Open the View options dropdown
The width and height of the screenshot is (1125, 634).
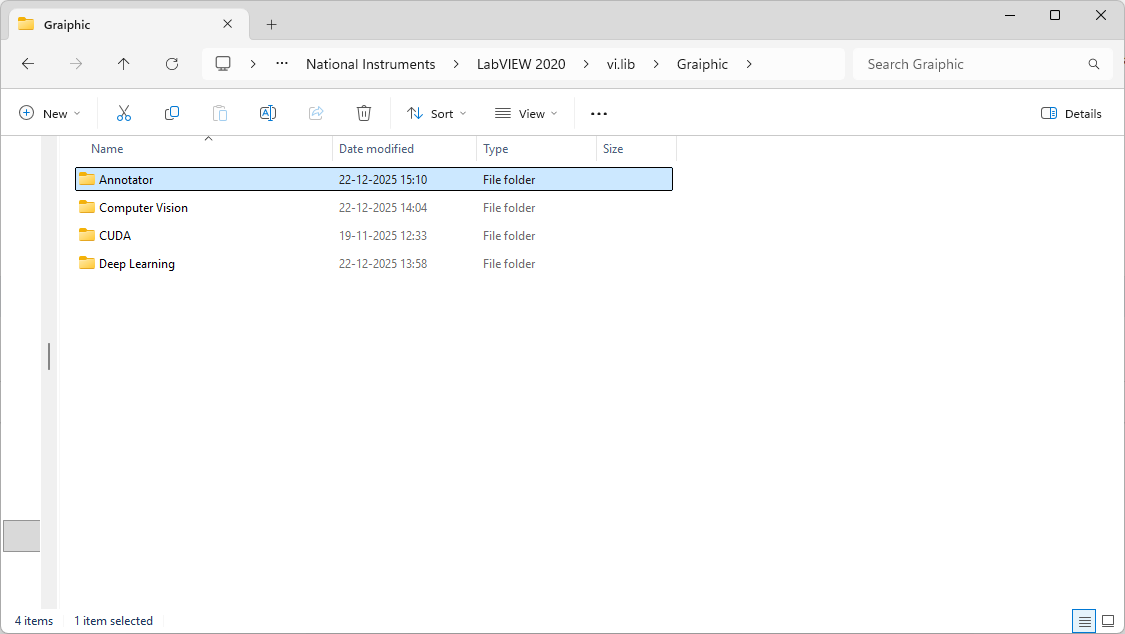(x=525, y=112)
